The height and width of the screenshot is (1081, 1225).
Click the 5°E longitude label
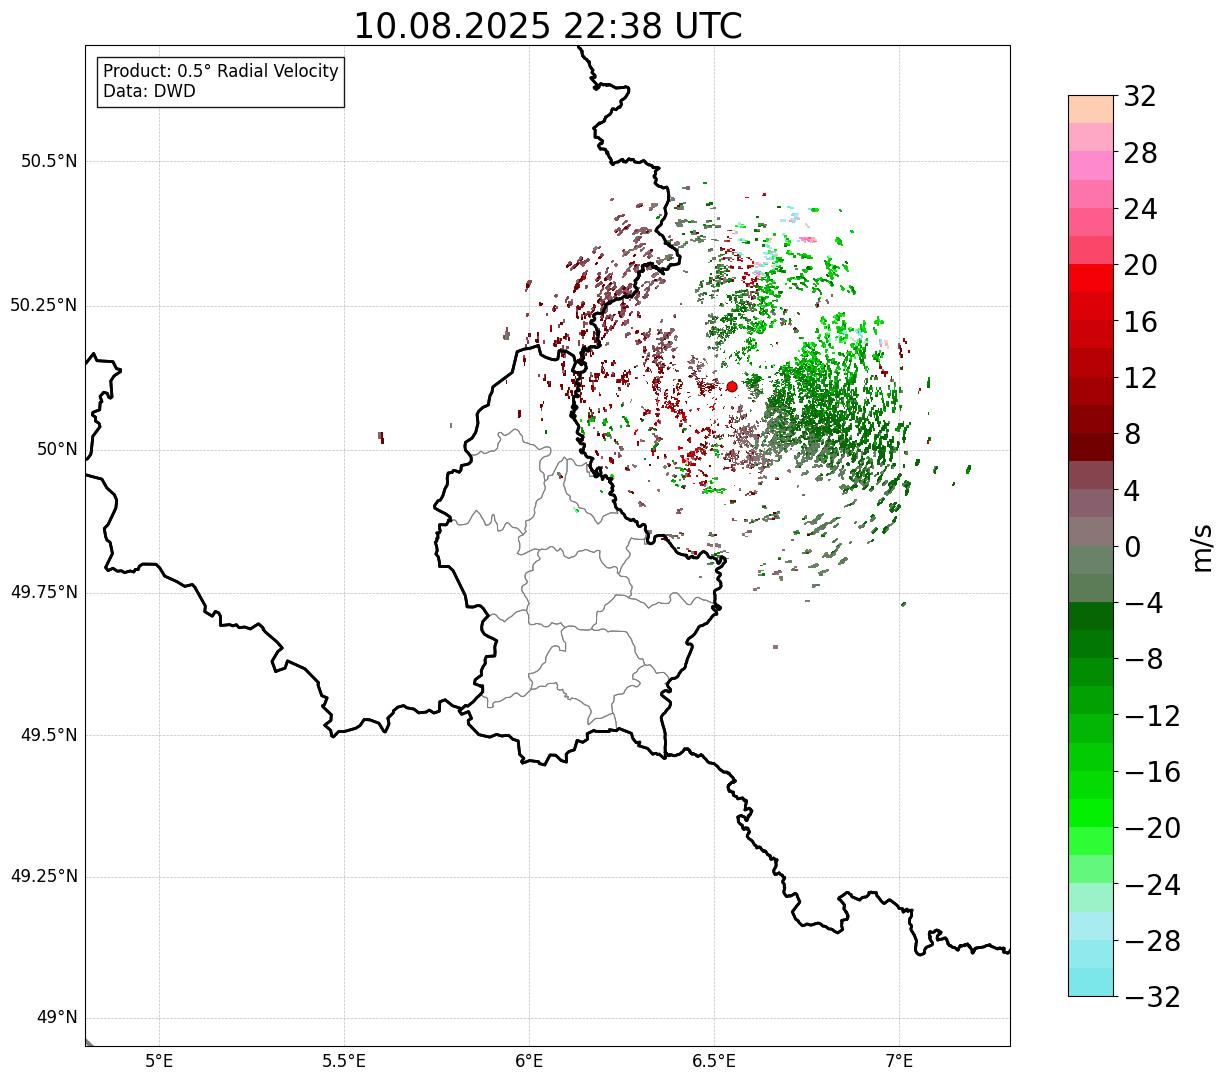click(159, 1061)
